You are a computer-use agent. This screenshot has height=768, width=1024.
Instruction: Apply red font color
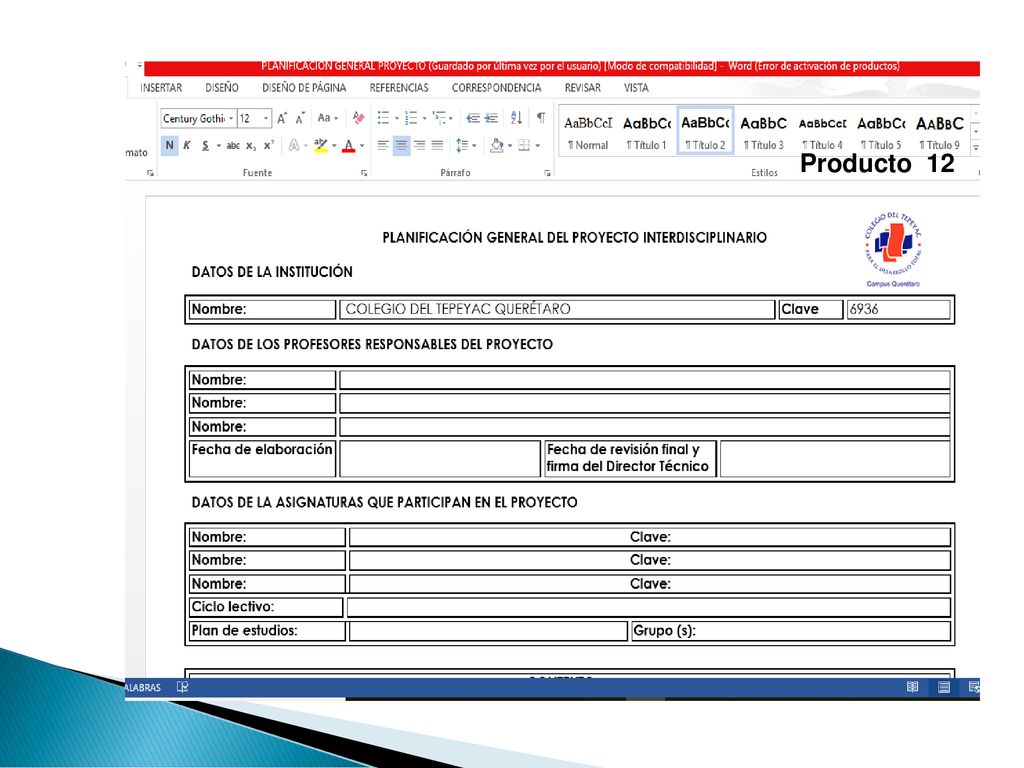click(x=349, y=146)
